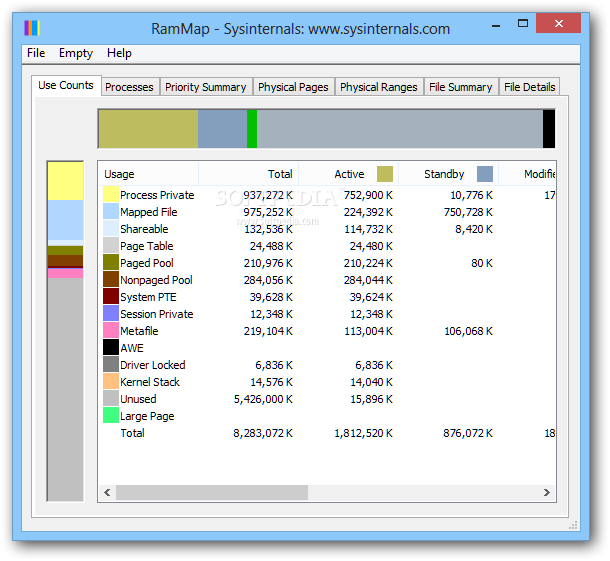
Task: Go to the File Summary tab
Action: [x=461, y=87]
